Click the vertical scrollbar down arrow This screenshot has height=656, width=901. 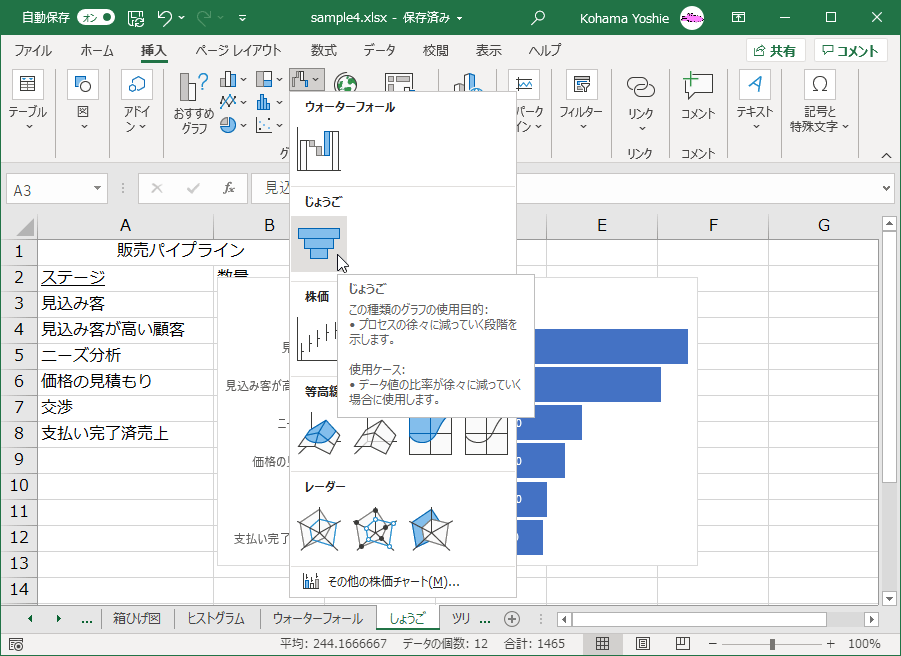889,599
